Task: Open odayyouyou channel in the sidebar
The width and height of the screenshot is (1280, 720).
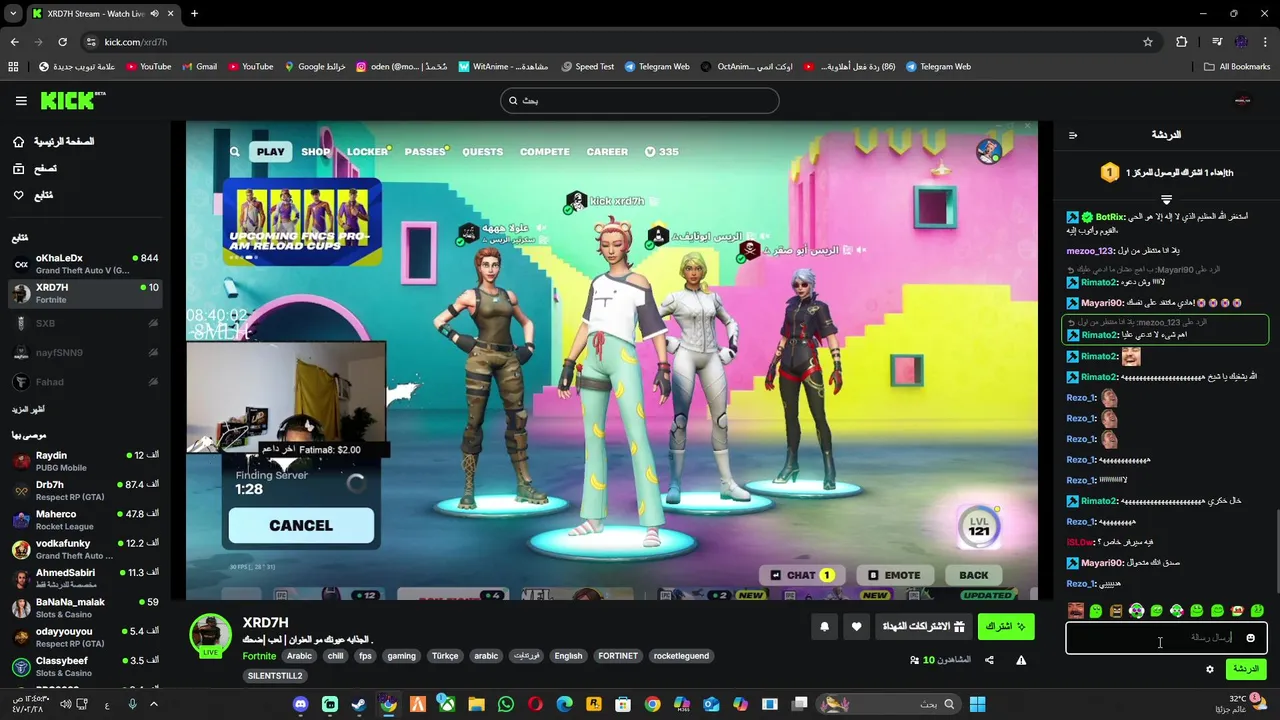Action: coord(85,637)
